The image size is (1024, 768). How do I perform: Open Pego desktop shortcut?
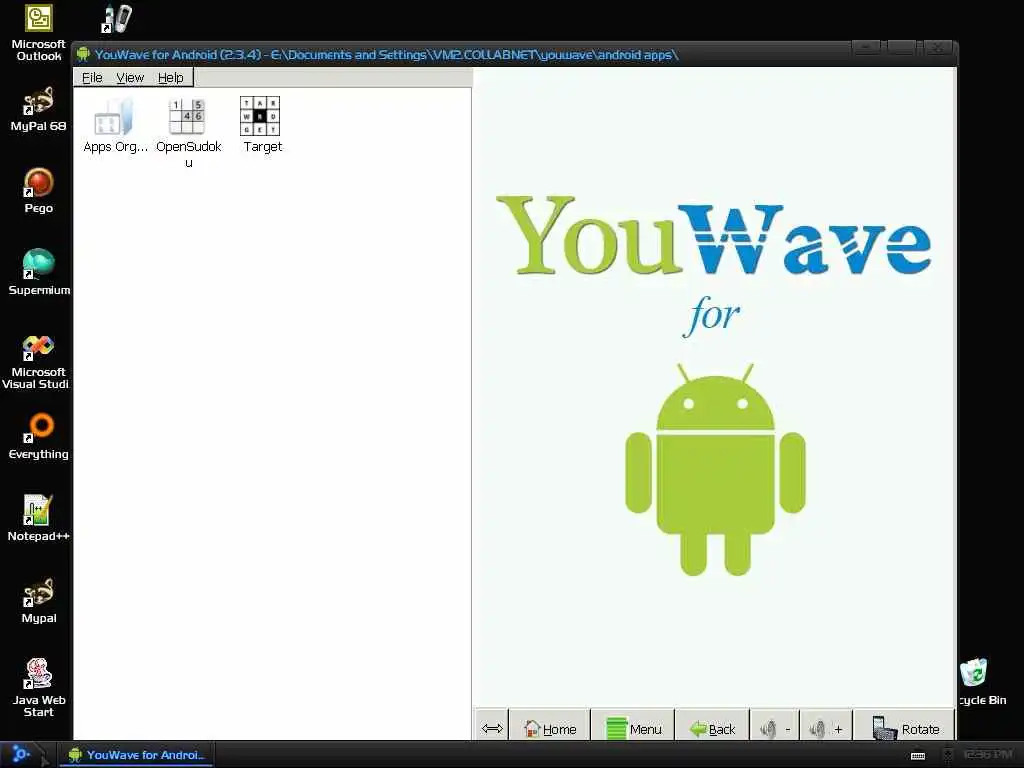pos(39,191)
